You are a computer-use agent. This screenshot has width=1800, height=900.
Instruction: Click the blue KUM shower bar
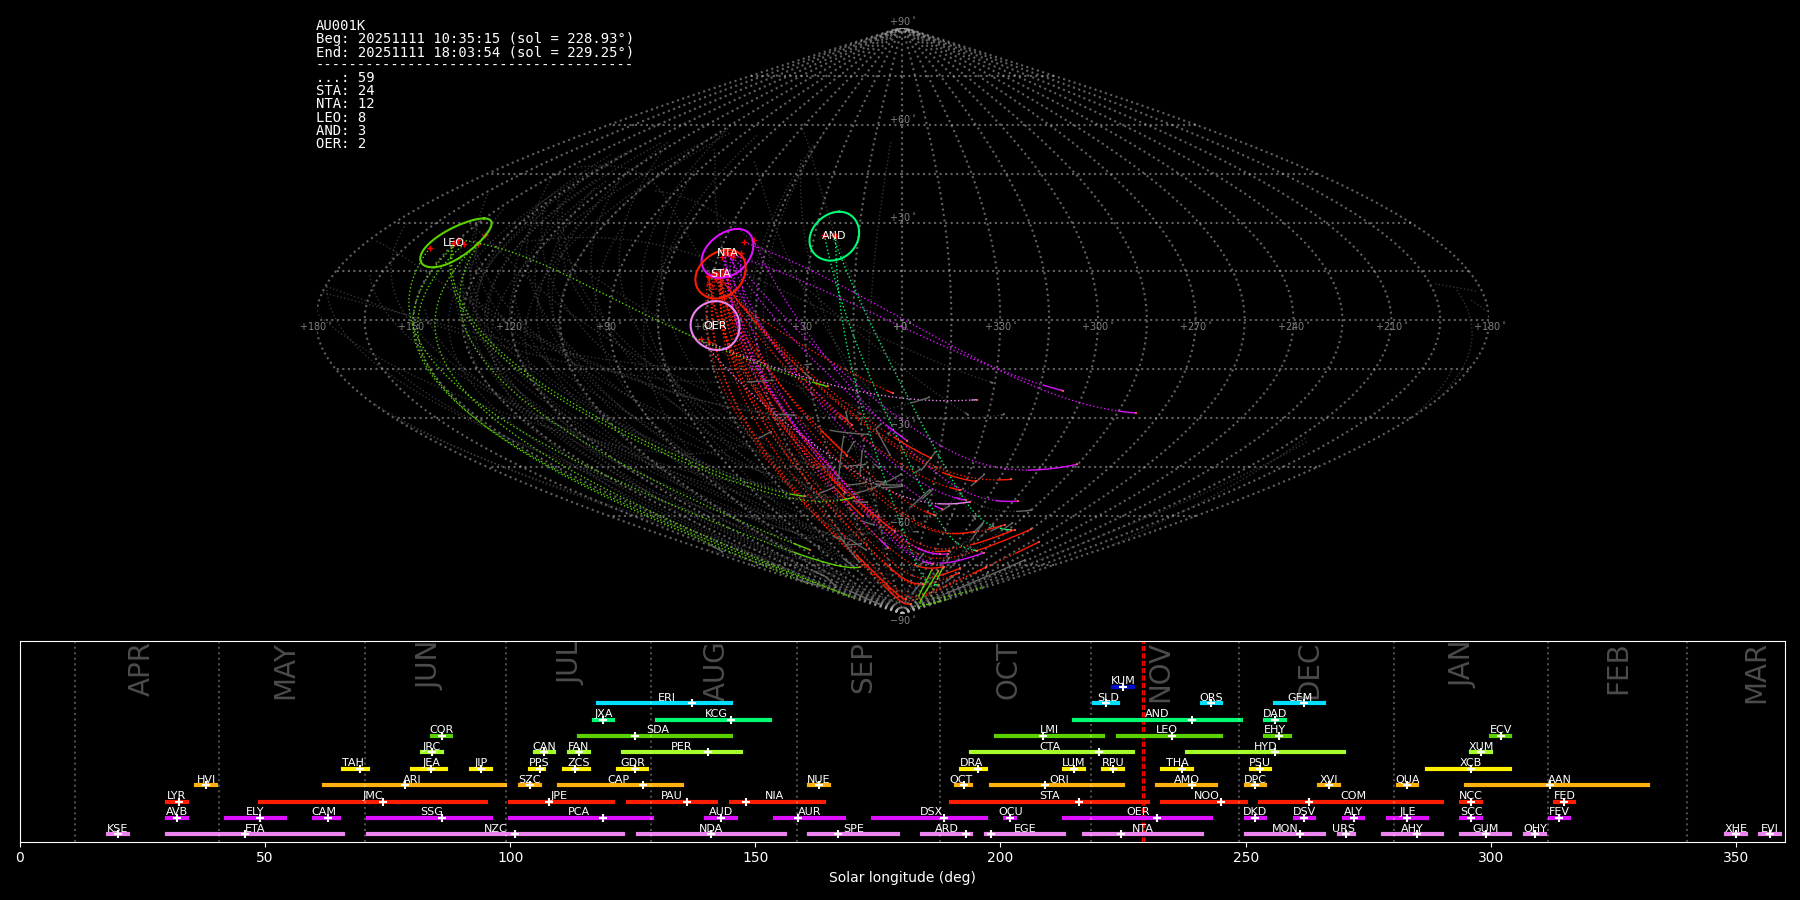click(x=1122, y=687)
